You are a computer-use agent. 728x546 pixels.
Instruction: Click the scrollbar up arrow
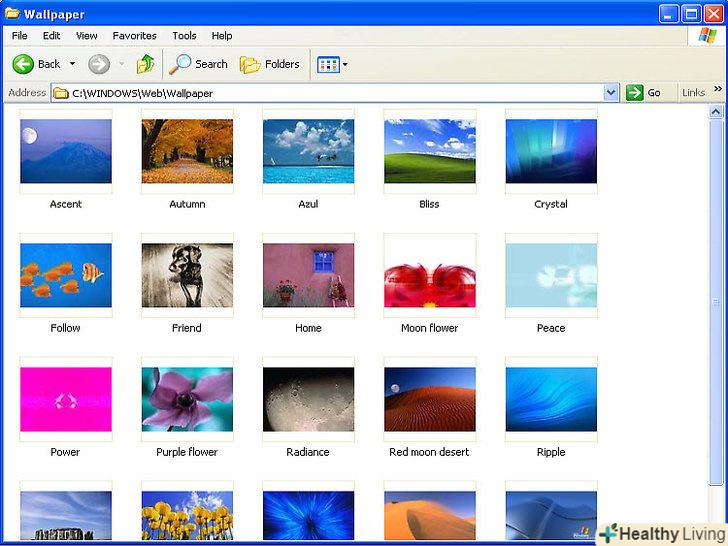click(x=715, y=112)
